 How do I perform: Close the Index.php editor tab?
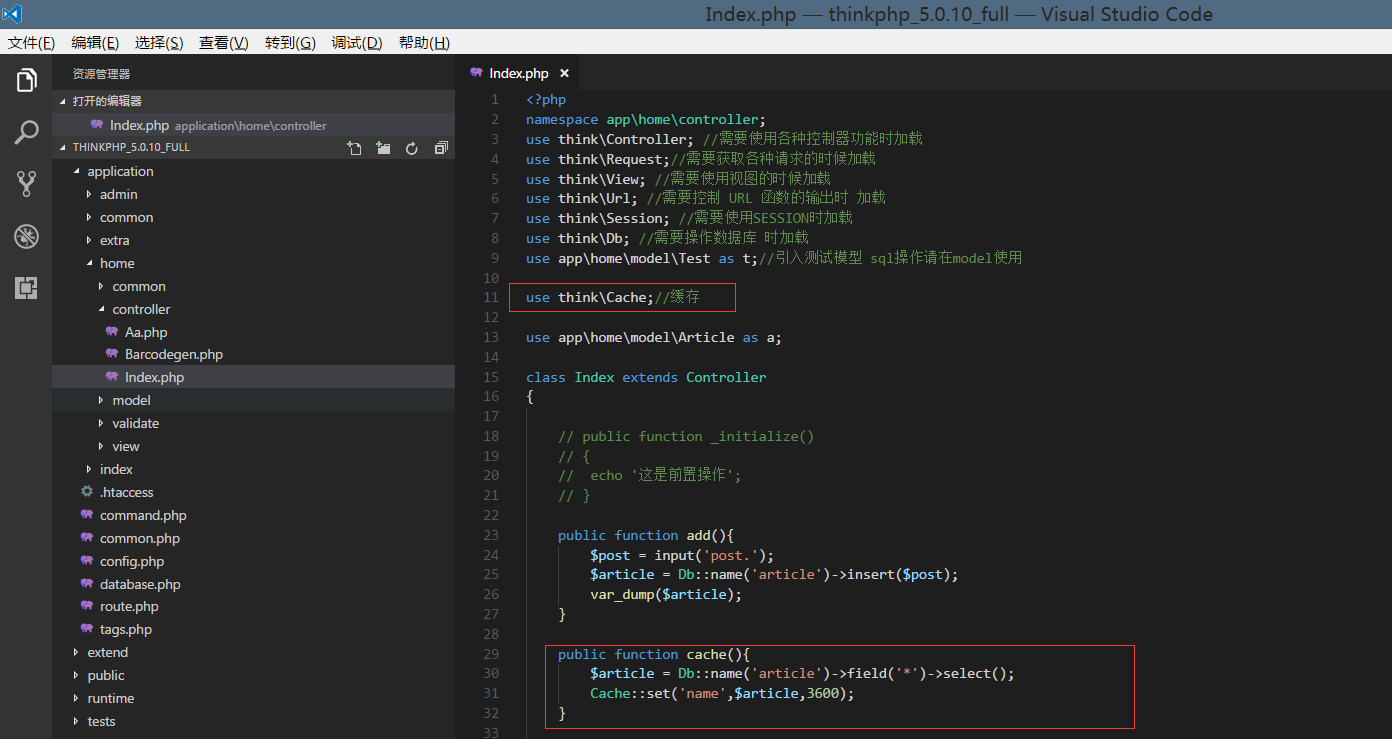[564, 73]
